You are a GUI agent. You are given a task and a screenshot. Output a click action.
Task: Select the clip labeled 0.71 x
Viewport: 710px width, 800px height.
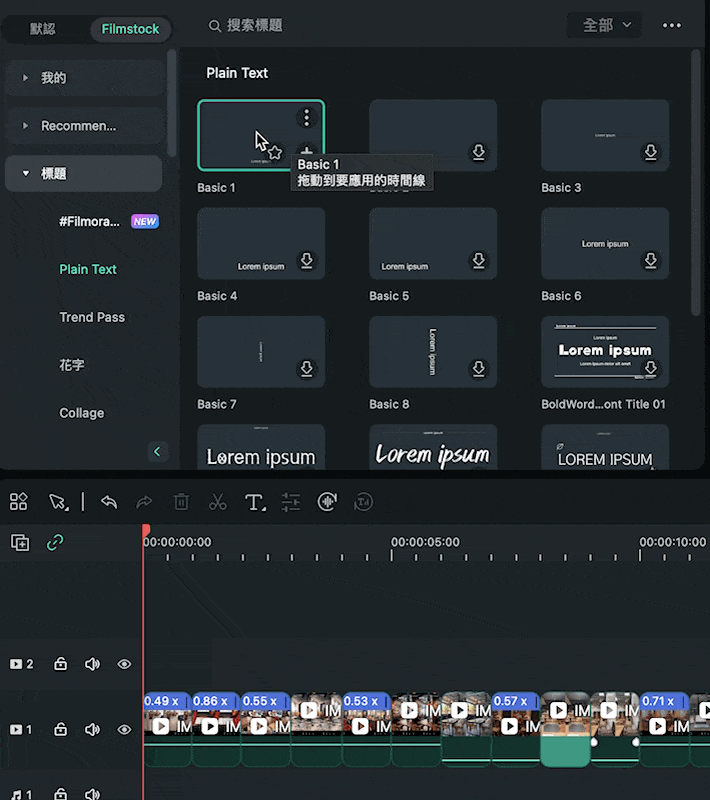pos(665,729)
